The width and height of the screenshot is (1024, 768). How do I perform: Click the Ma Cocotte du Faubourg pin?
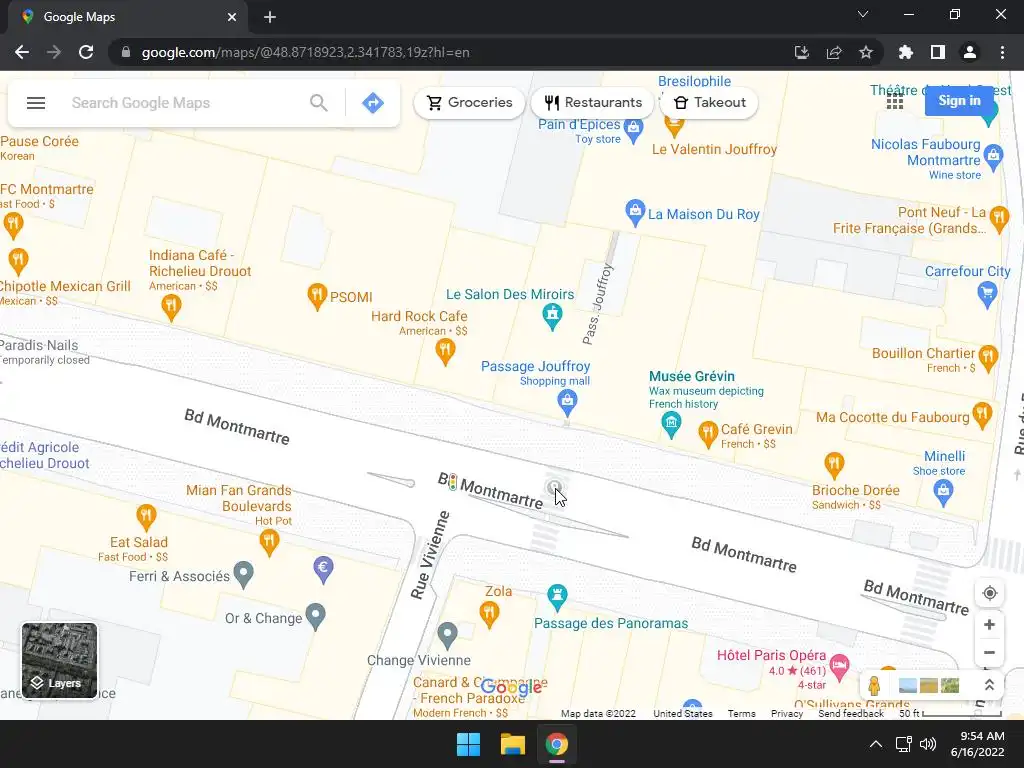click(x=982, y=415)
